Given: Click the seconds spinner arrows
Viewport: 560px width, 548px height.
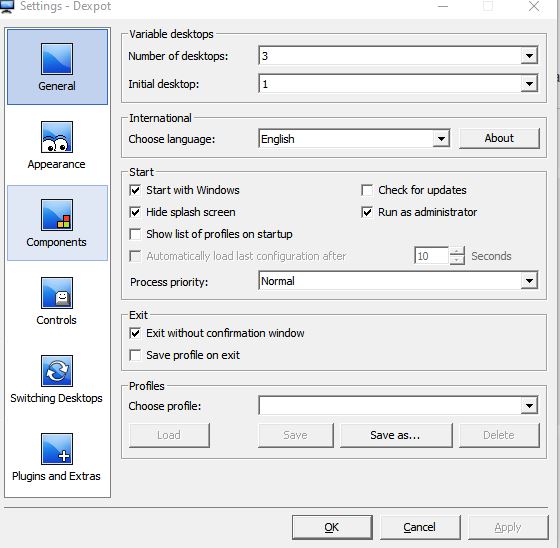Looking at the screenshot, I should pos(457,256).
